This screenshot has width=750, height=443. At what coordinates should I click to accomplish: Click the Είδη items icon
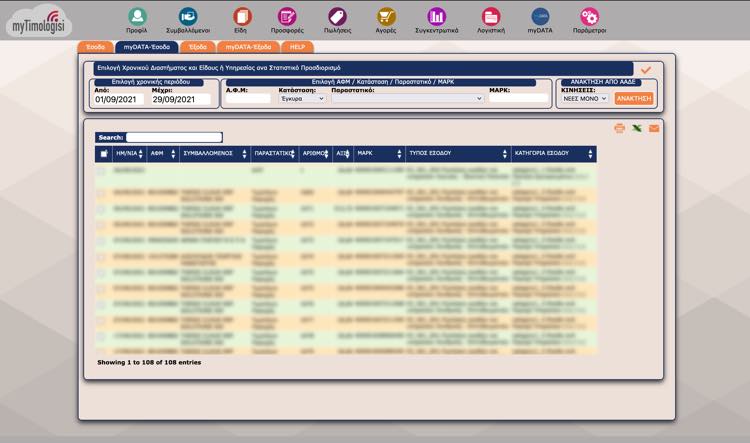tap(241, 17)
